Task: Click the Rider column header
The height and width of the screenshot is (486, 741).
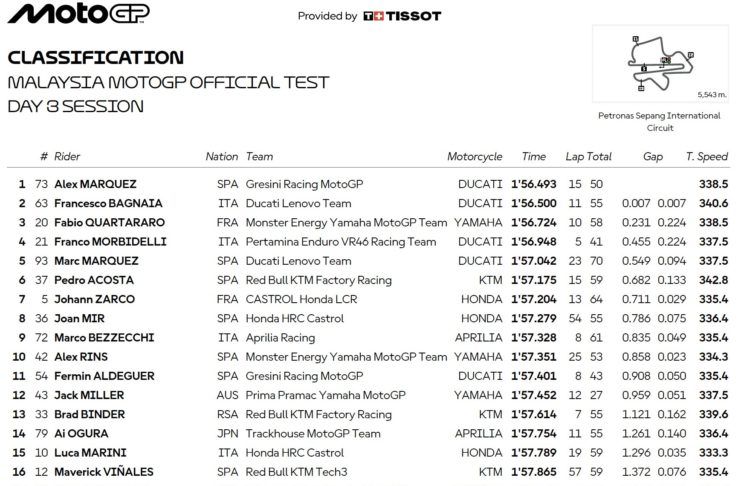Action: click(67, 157)
